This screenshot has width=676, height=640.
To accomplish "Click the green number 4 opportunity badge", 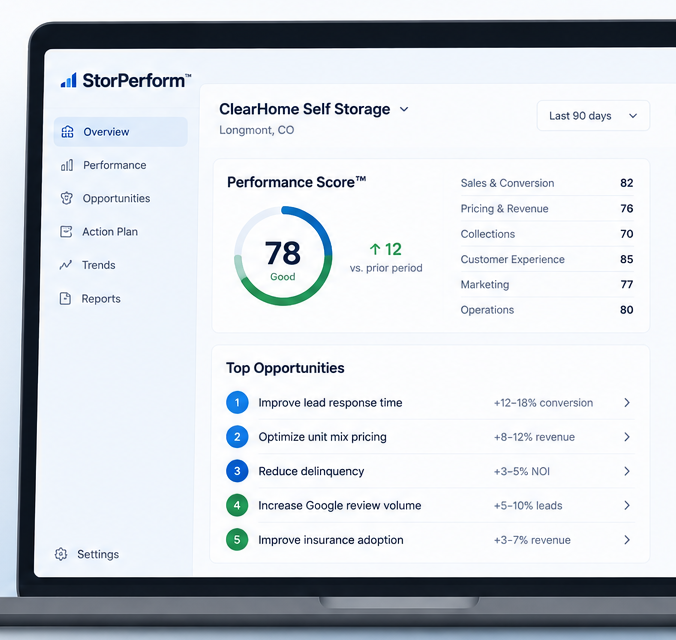I will point(237,505).
